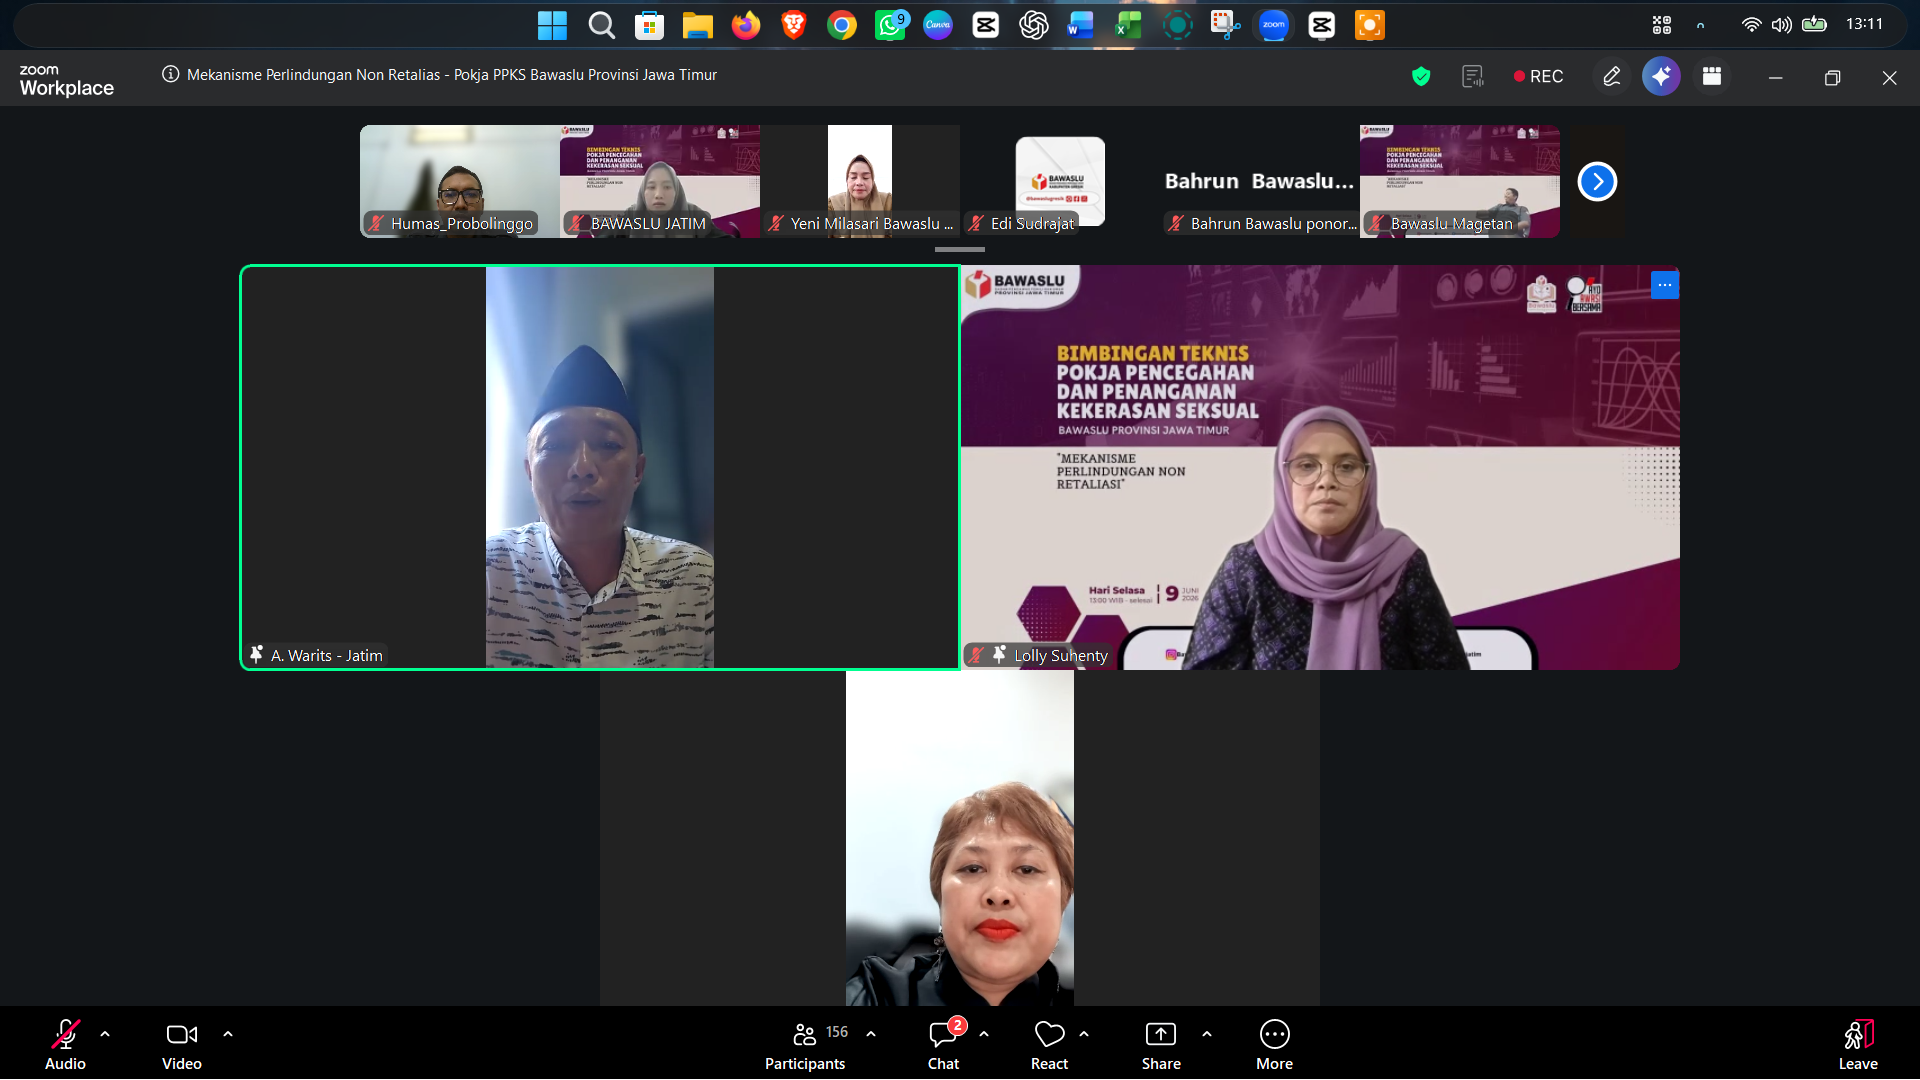Open File Explorer from the taskbar
1920x1080 pixels.
point(697,25)
